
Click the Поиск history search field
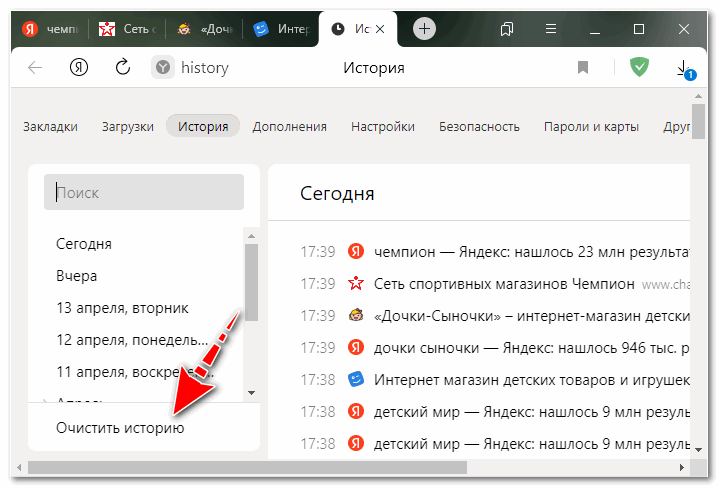[144, 192]
